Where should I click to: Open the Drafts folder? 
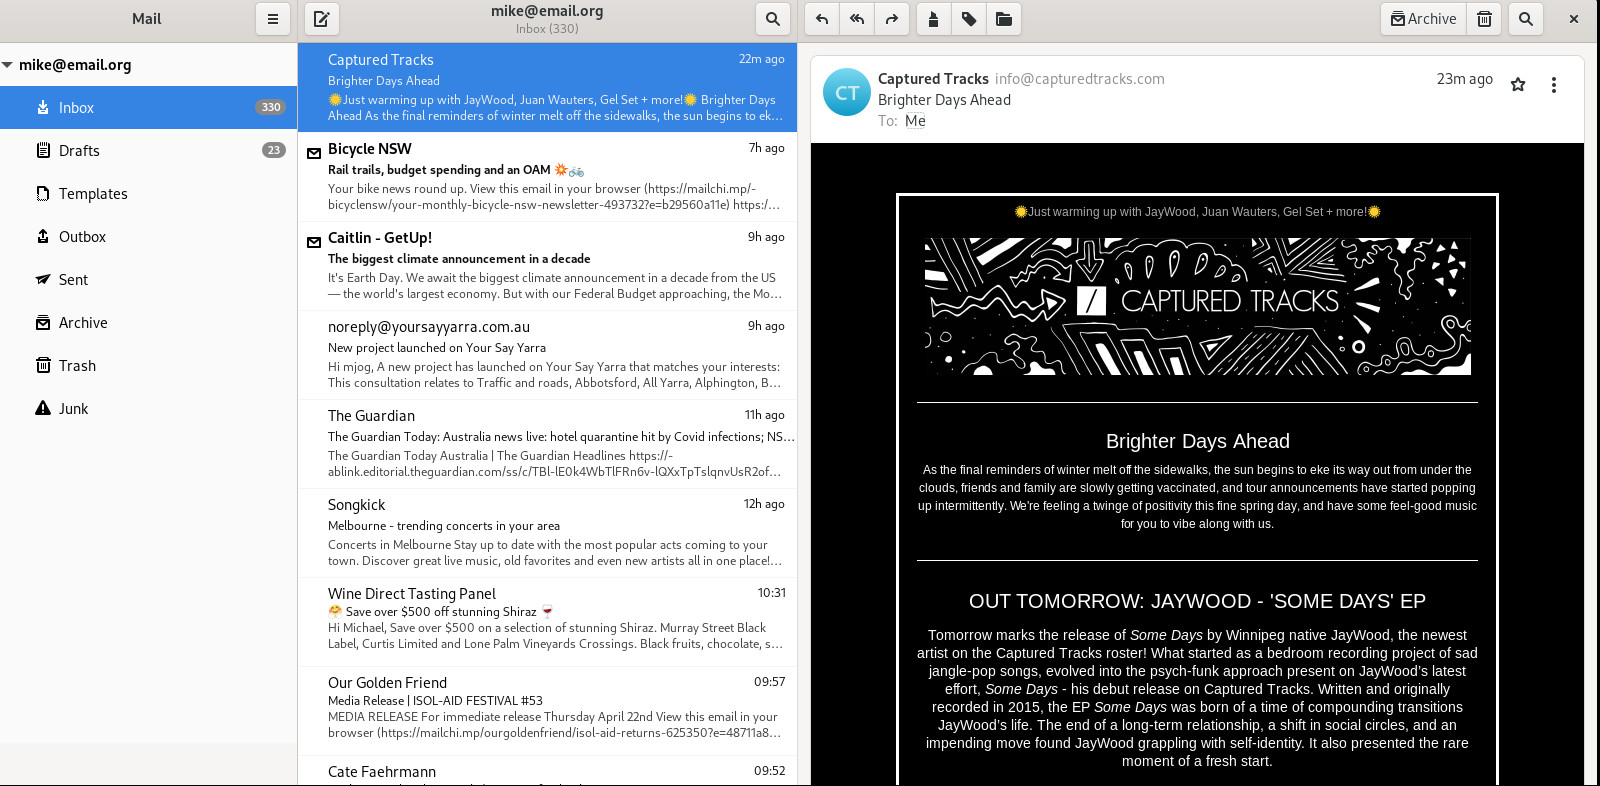click(148, 150)
